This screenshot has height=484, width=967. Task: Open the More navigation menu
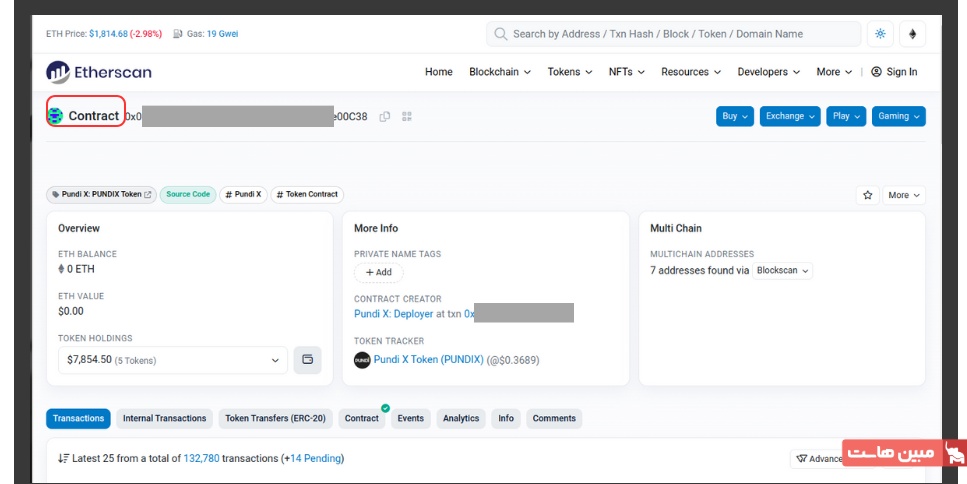point(834,72)
